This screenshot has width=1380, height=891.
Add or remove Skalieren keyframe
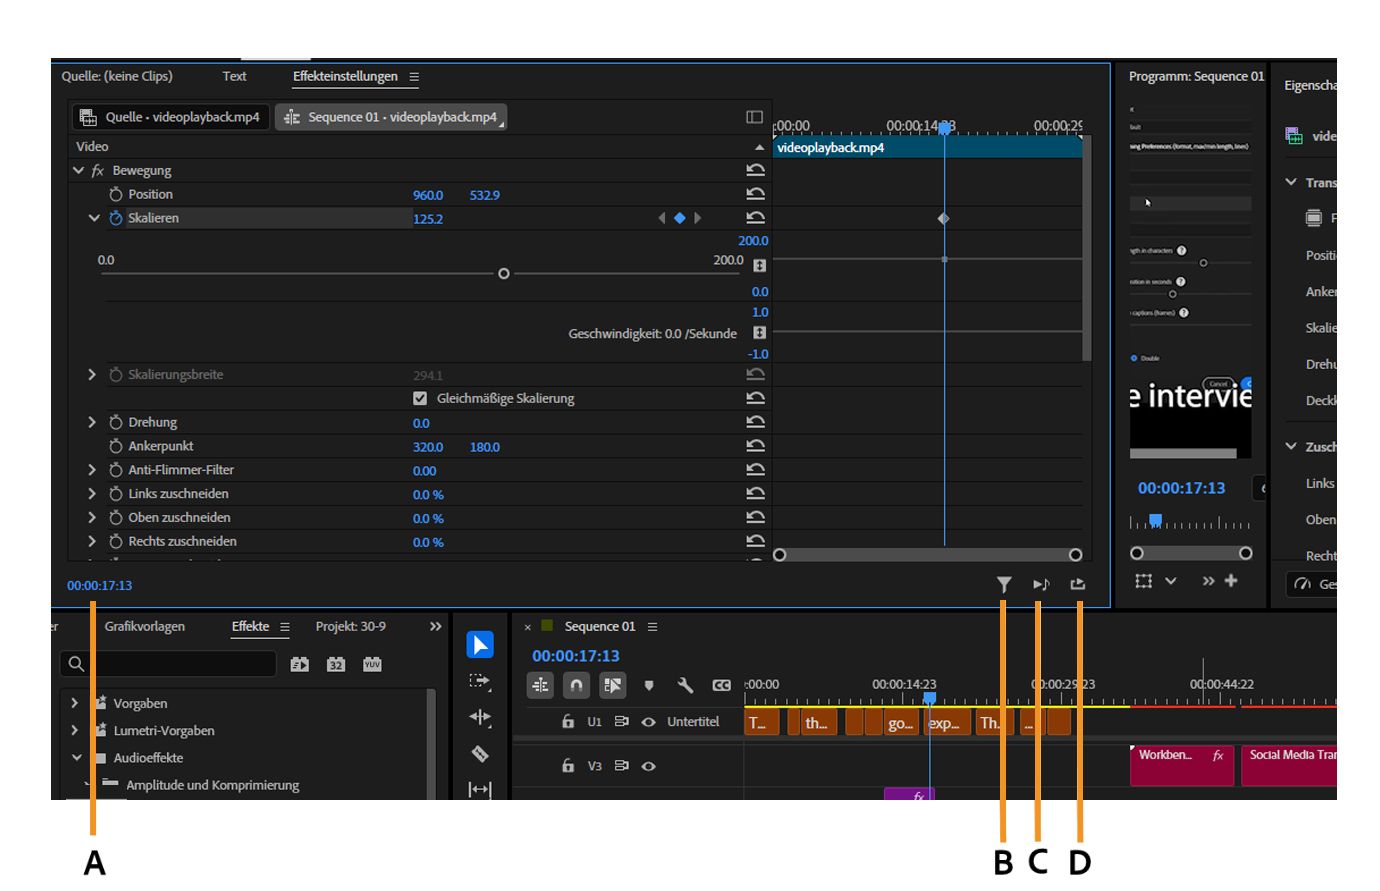tap(679, 218)
